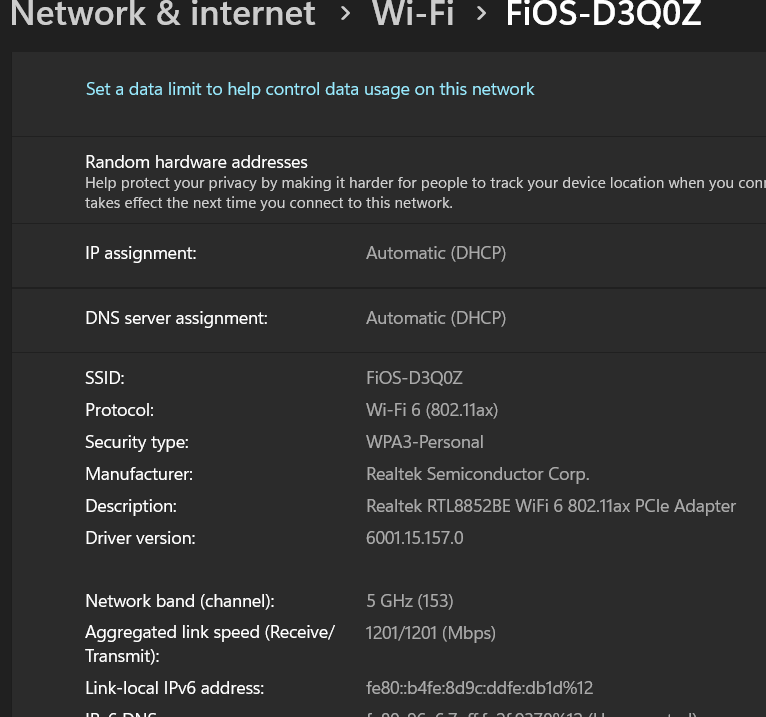
Task: Open the Wi-Fi breadcrumb page
Action: (412, 14)
